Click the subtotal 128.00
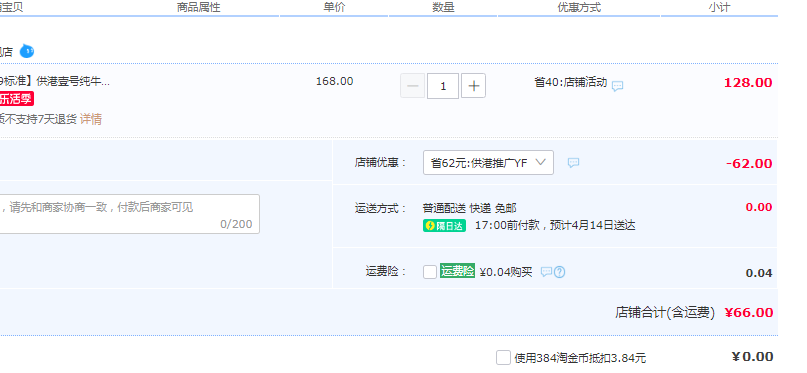Viewport: 807px width, 373px height. pos(748,83)
